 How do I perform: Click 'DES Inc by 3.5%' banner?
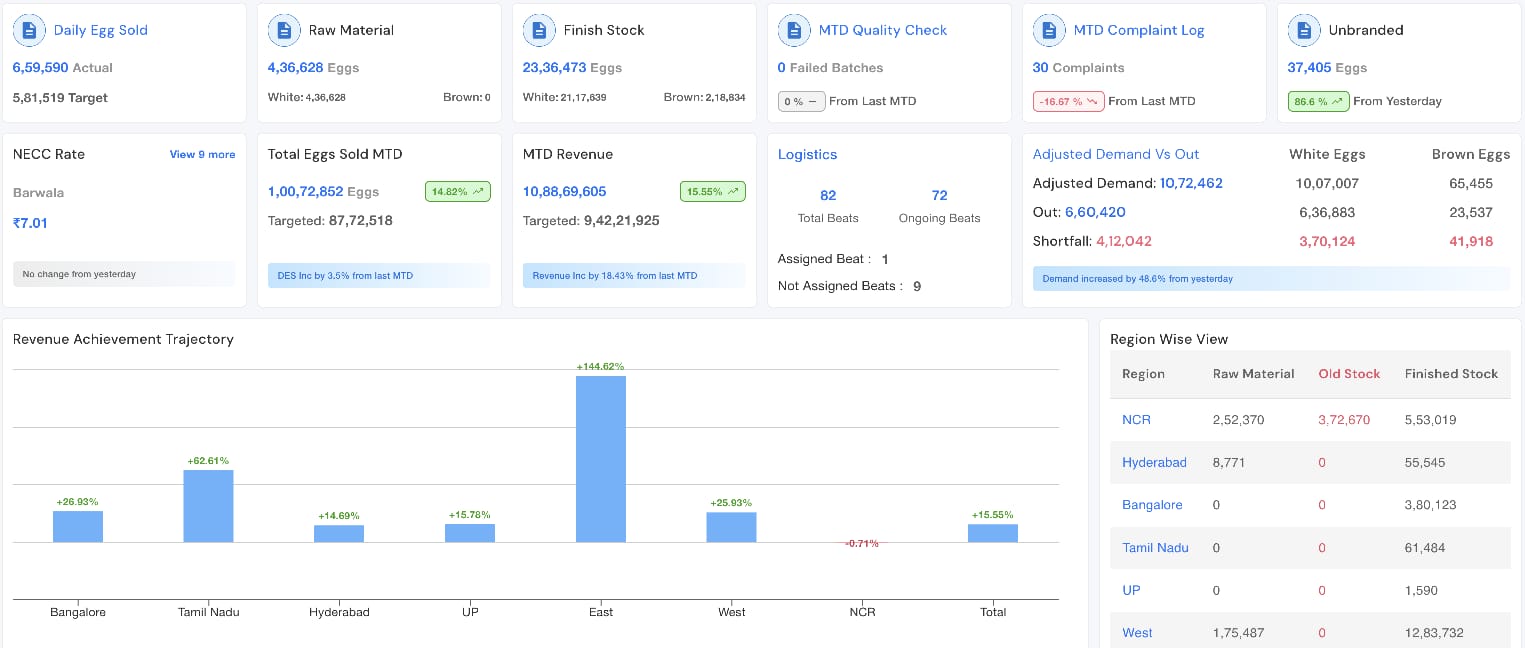(x=379, y=276)
